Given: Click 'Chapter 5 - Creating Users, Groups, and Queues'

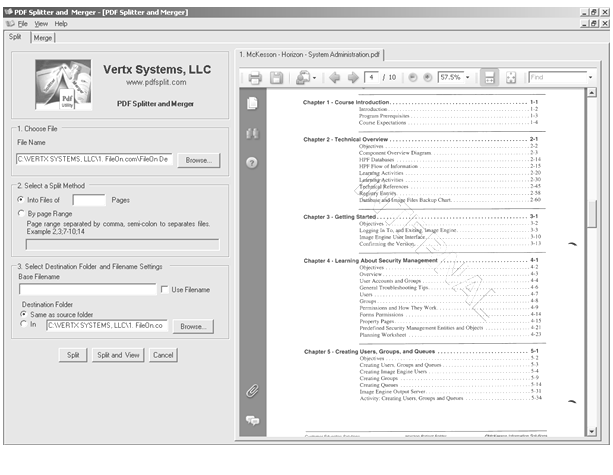Looking at the screenshot, I should [x=369, y=351].
